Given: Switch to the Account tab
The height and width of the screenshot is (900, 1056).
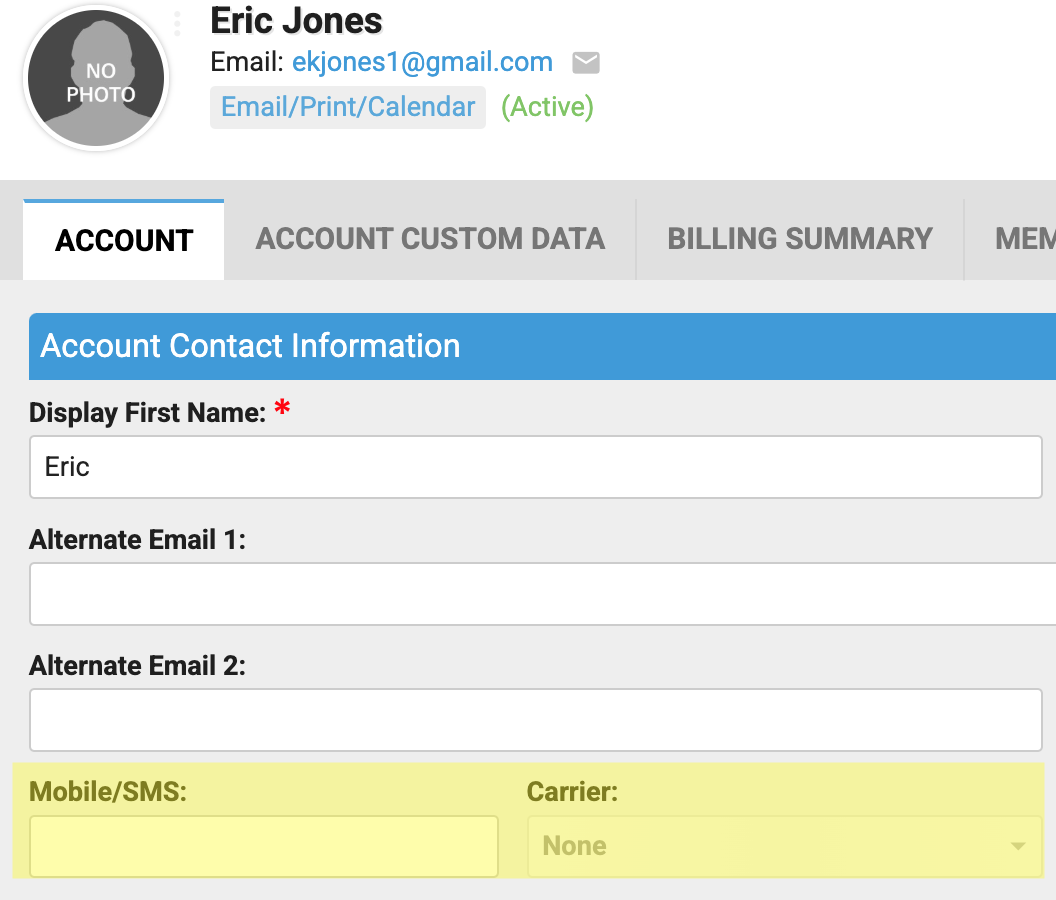Looking at the screenshot, I should click(x=124, y=240).
